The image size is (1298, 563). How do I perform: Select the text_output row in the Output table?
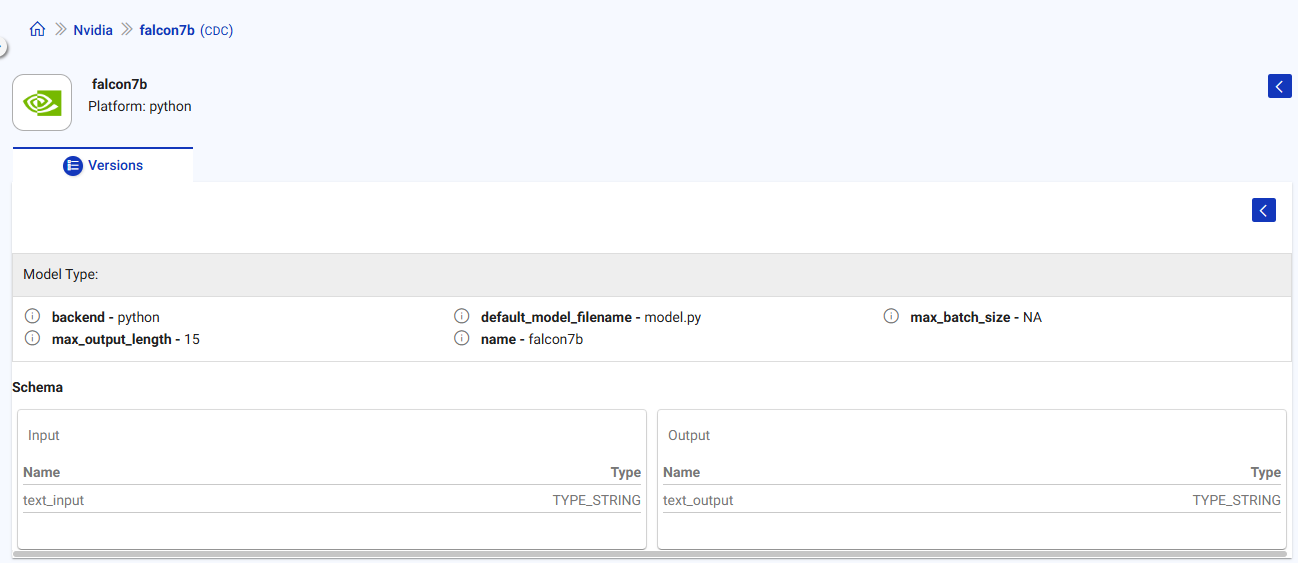pyautogui.click(x=971, y=500)
